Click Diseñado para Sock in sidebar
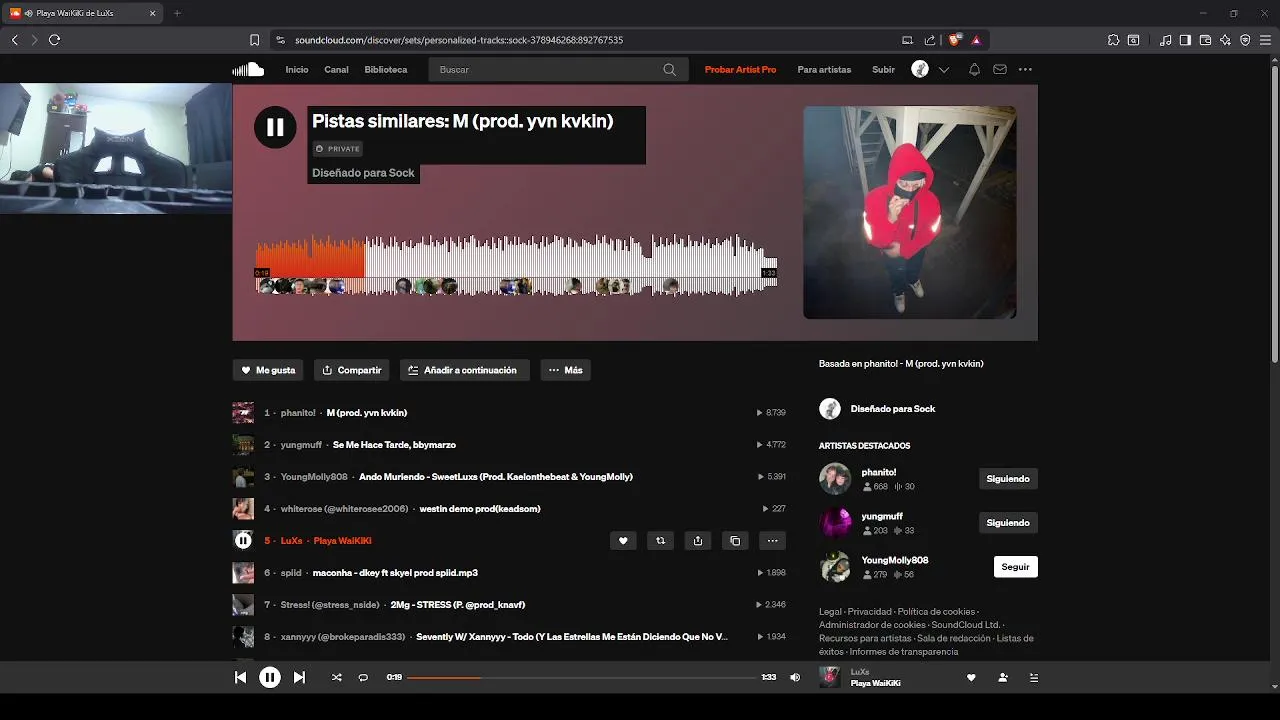The height and width of the screenshot is (720, 1280). pos(892,409)
